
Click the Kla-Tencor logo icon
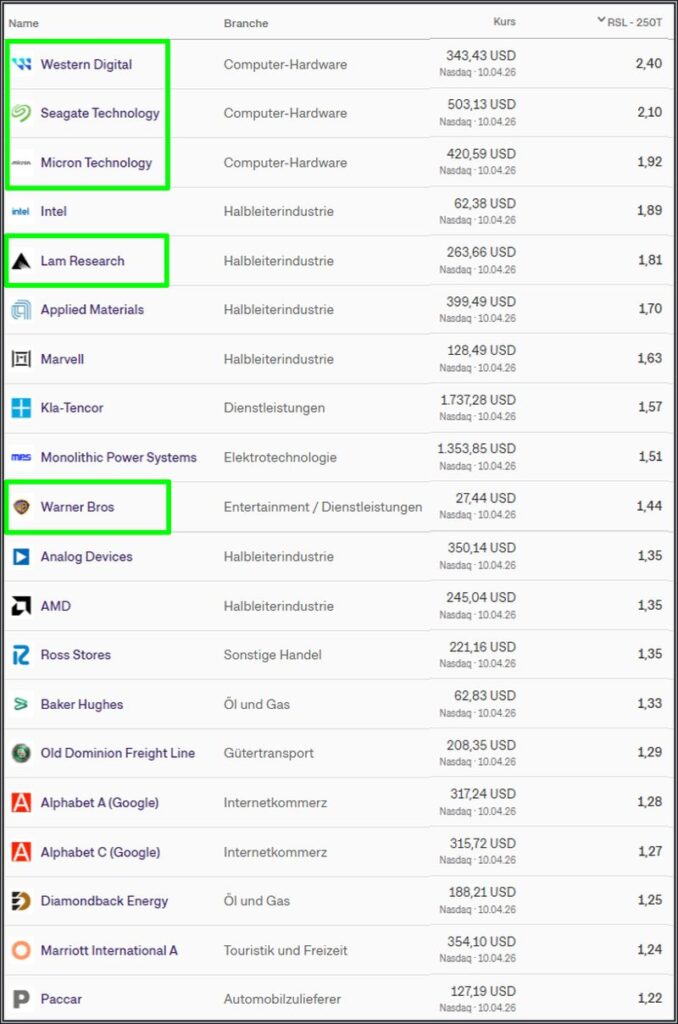pyautogui.click(x=21, y=408)
